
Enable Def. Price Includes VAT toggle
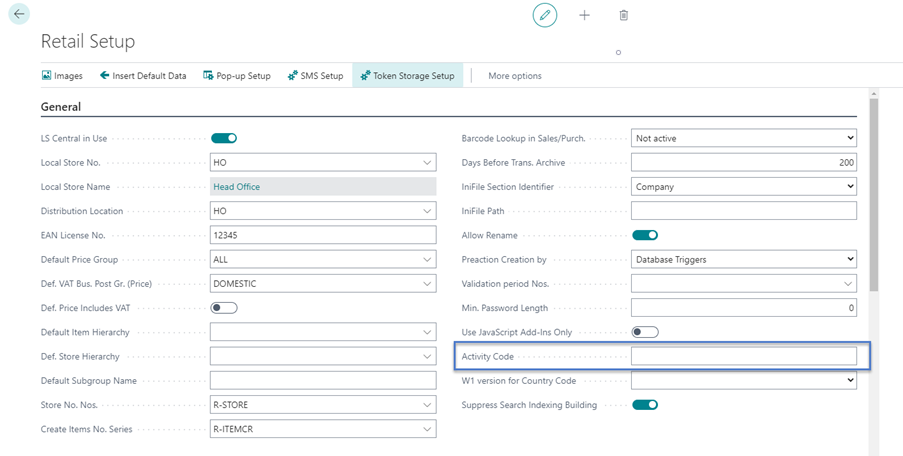pos(224,308)
